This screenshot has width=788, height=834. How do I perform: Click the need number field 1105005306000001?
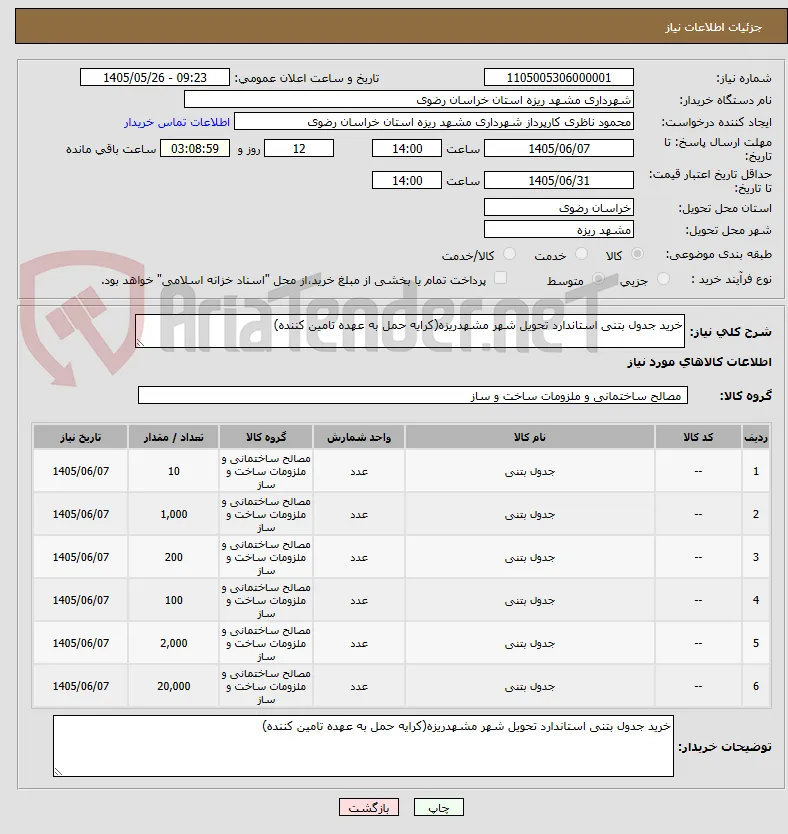559,78
